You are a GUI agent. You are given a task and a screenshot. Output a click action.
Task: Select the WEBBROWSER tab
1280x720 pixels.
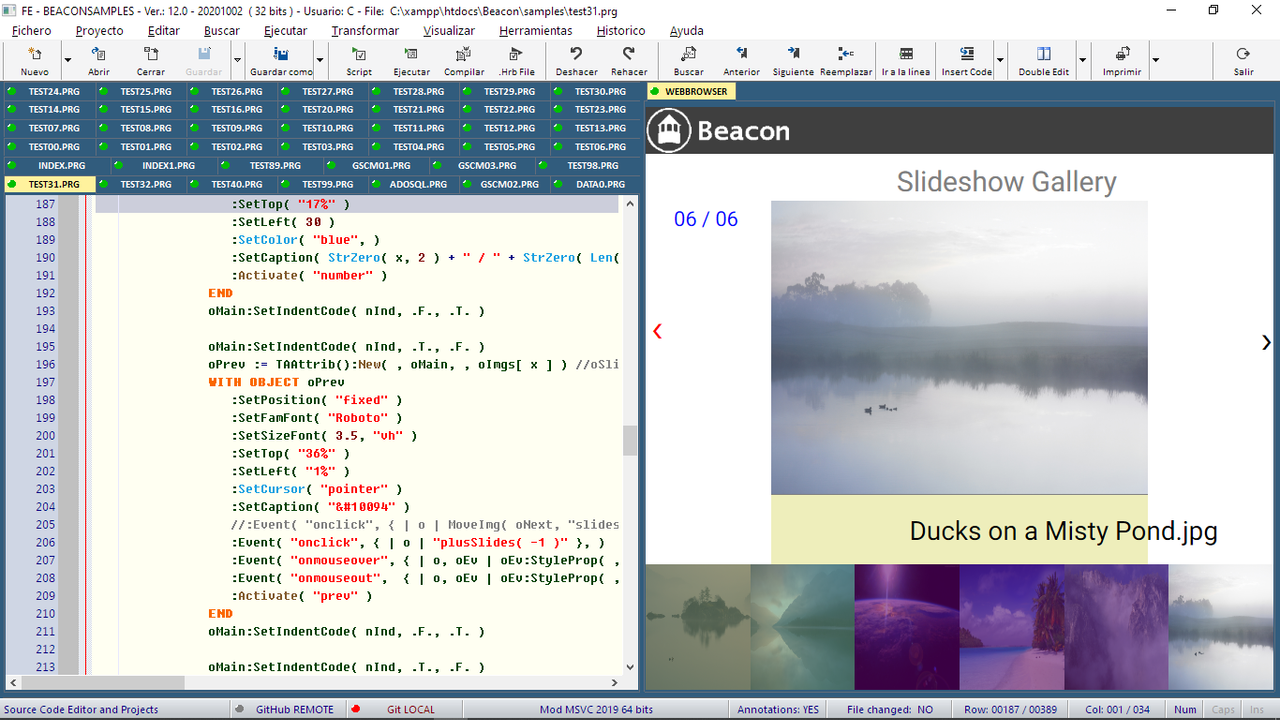691,91
